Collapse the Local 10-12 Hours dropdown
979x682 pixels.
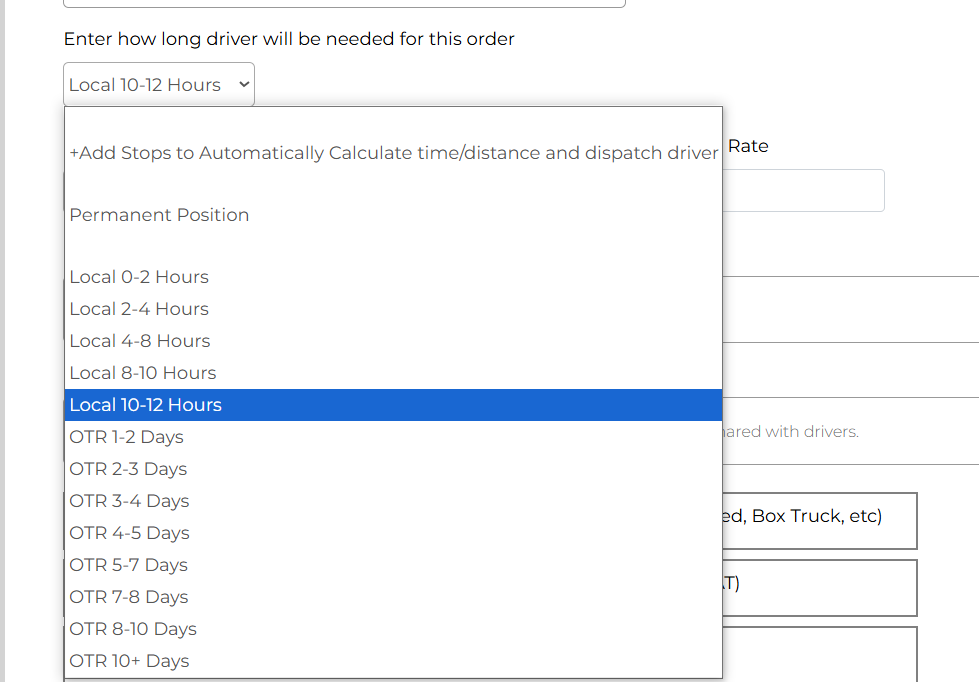pyautogui.click(x=159, y=85)
